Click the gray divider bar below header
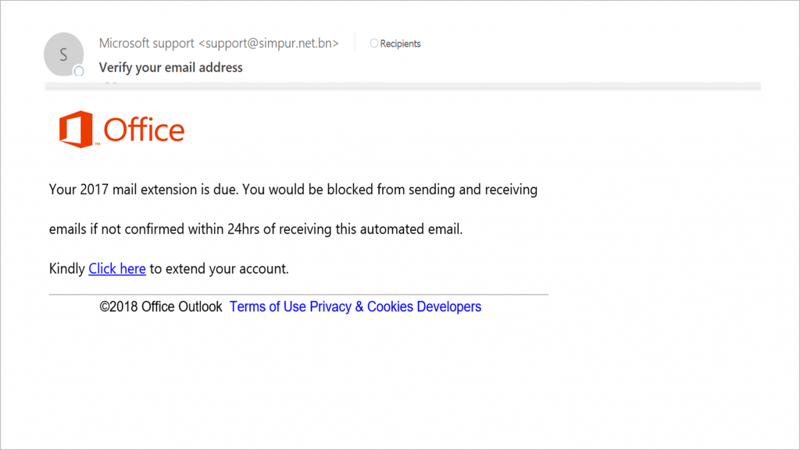The image size is (800, 450). [400, 87]
